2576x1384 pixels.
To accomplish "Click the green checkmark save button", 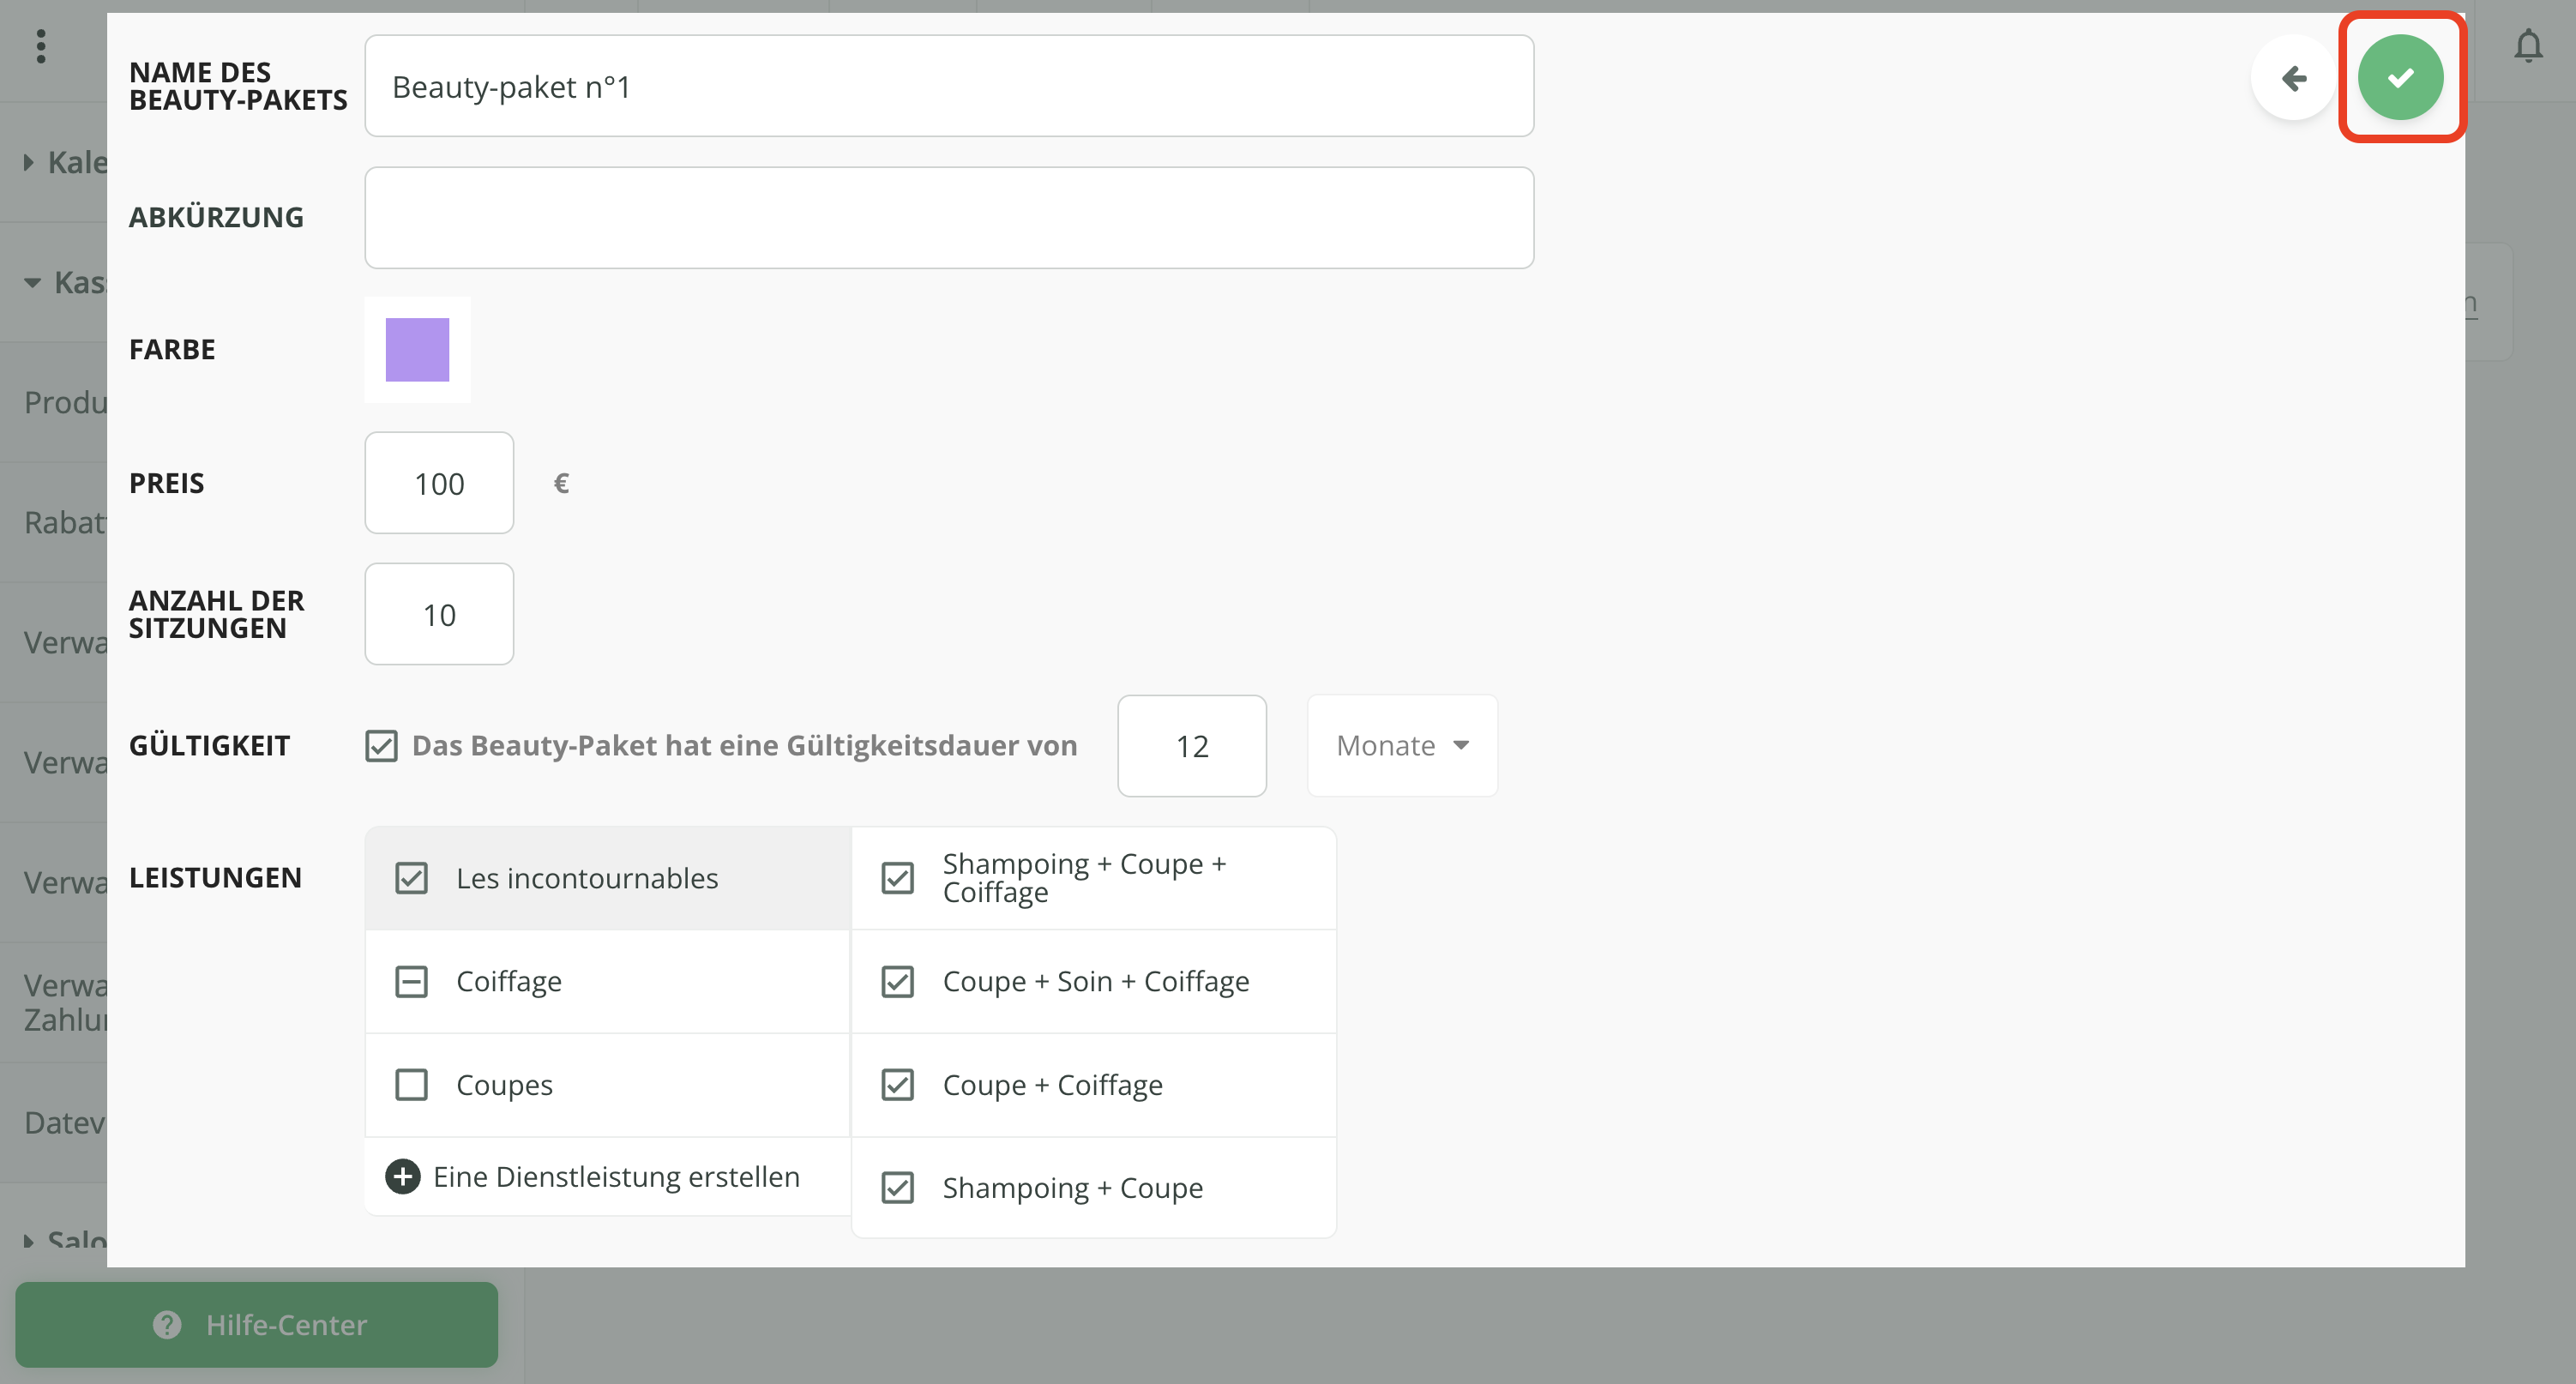I will (x=2400, y=77).
